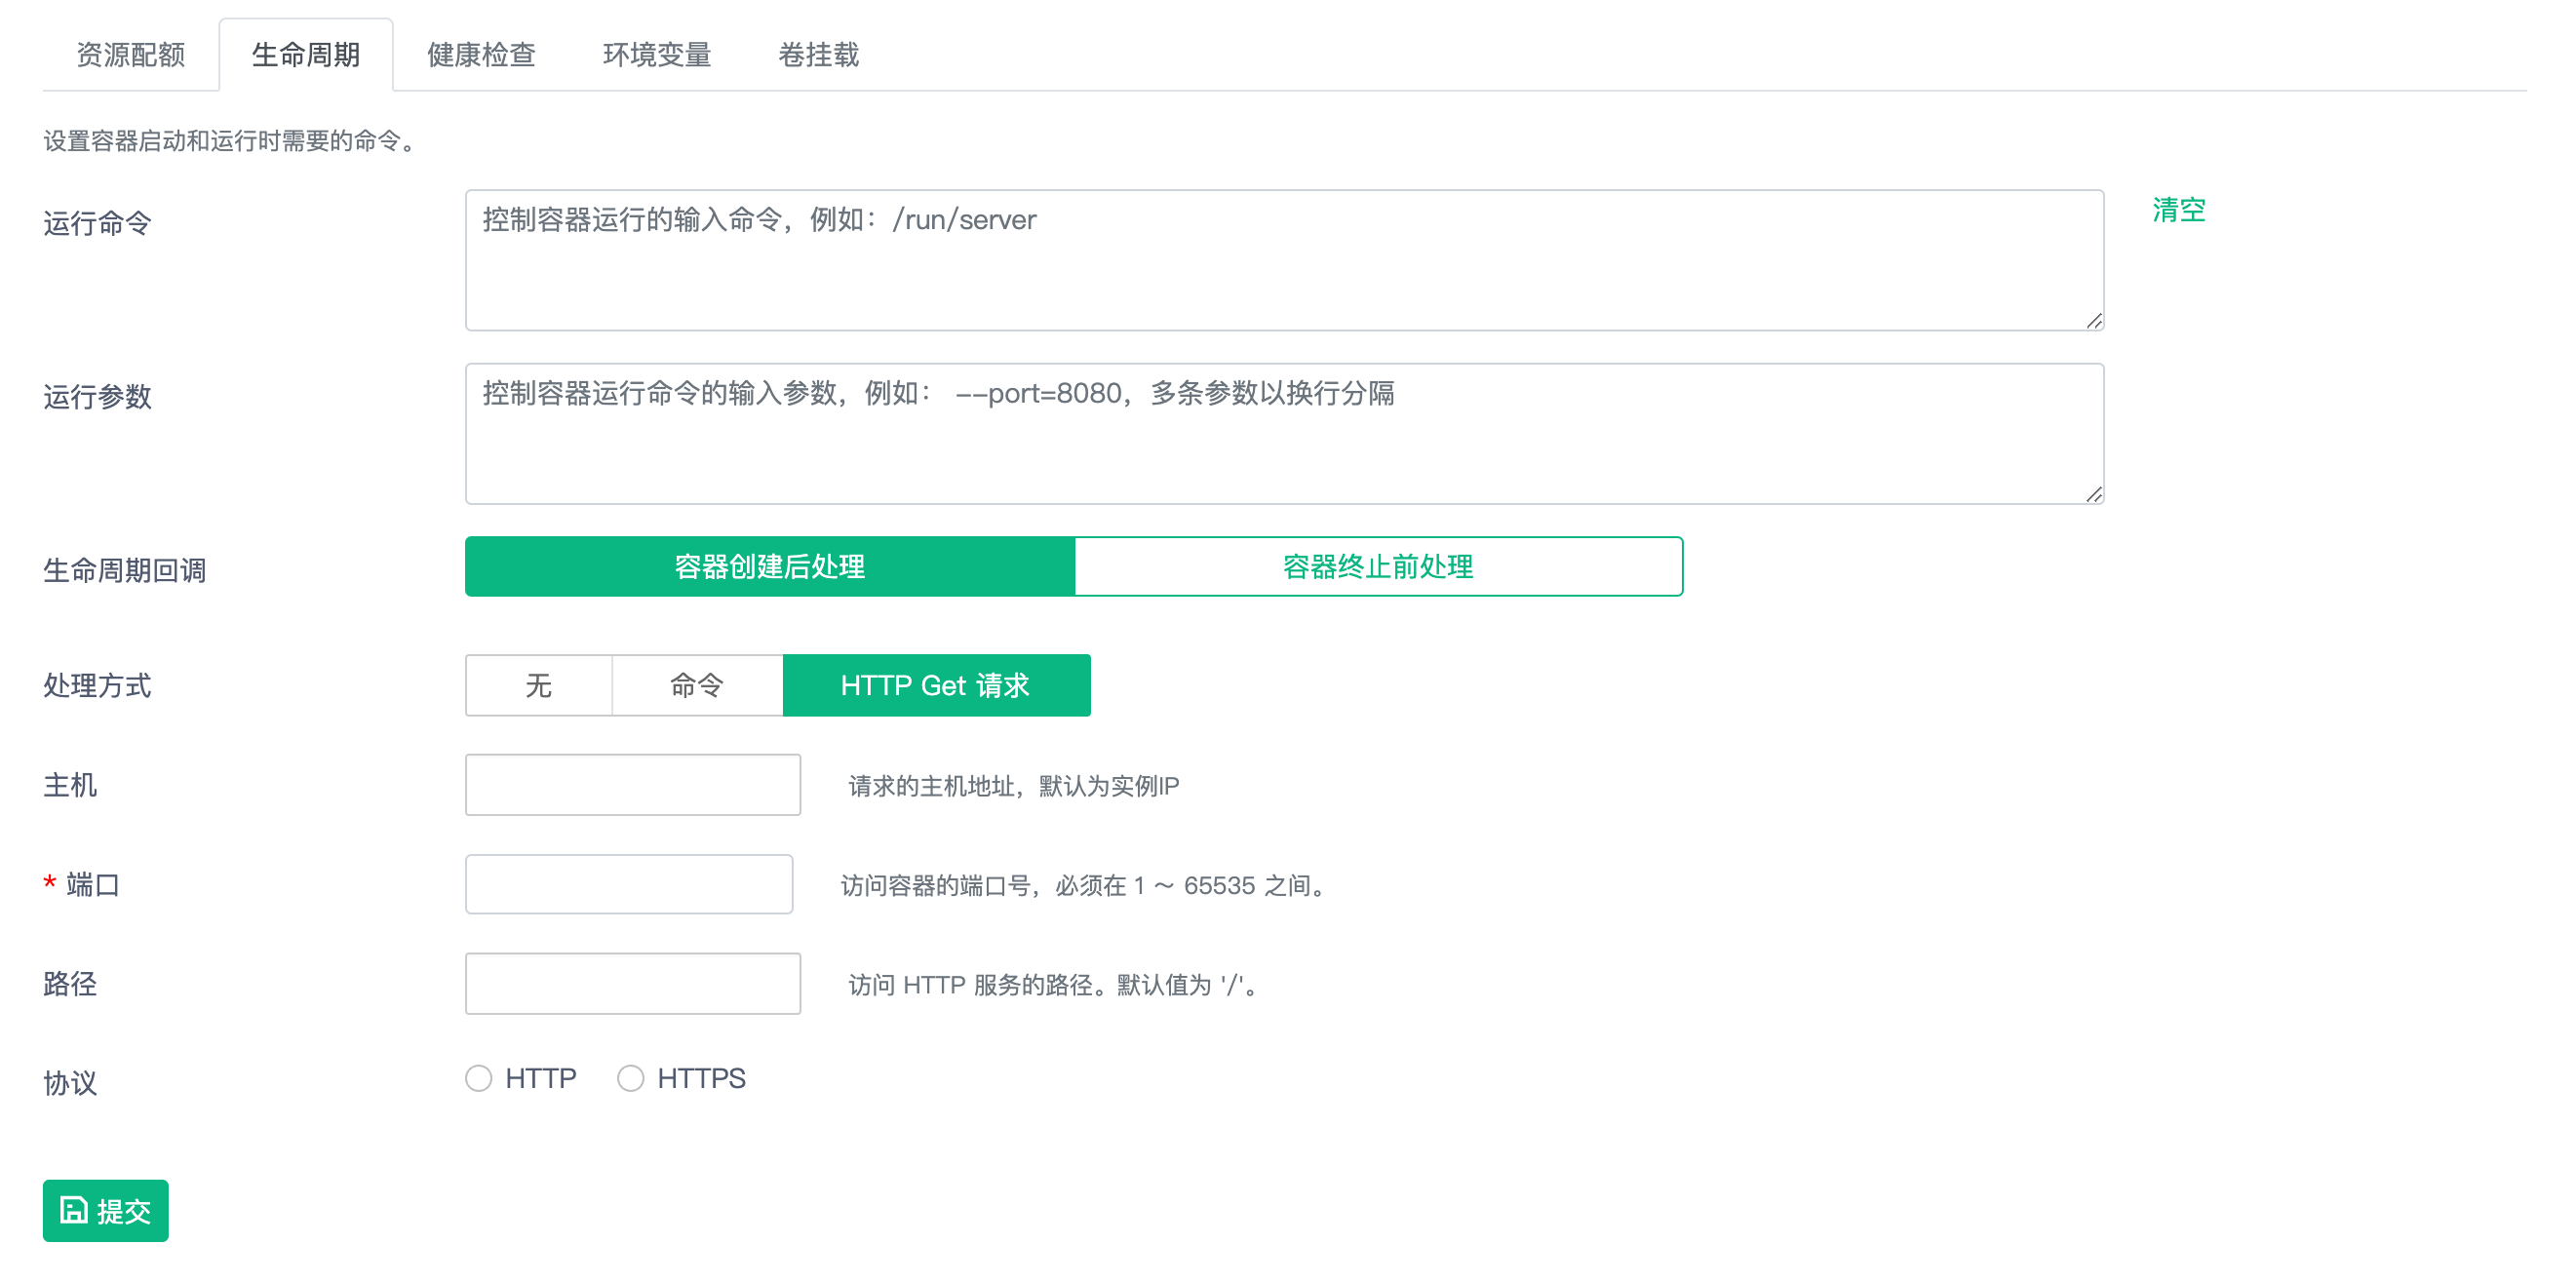The height and width of the screenshot is (1283, 2576).
Task: Select 容器终止前处理 lifecycle callback
Action: click(x=1378, y=566)
